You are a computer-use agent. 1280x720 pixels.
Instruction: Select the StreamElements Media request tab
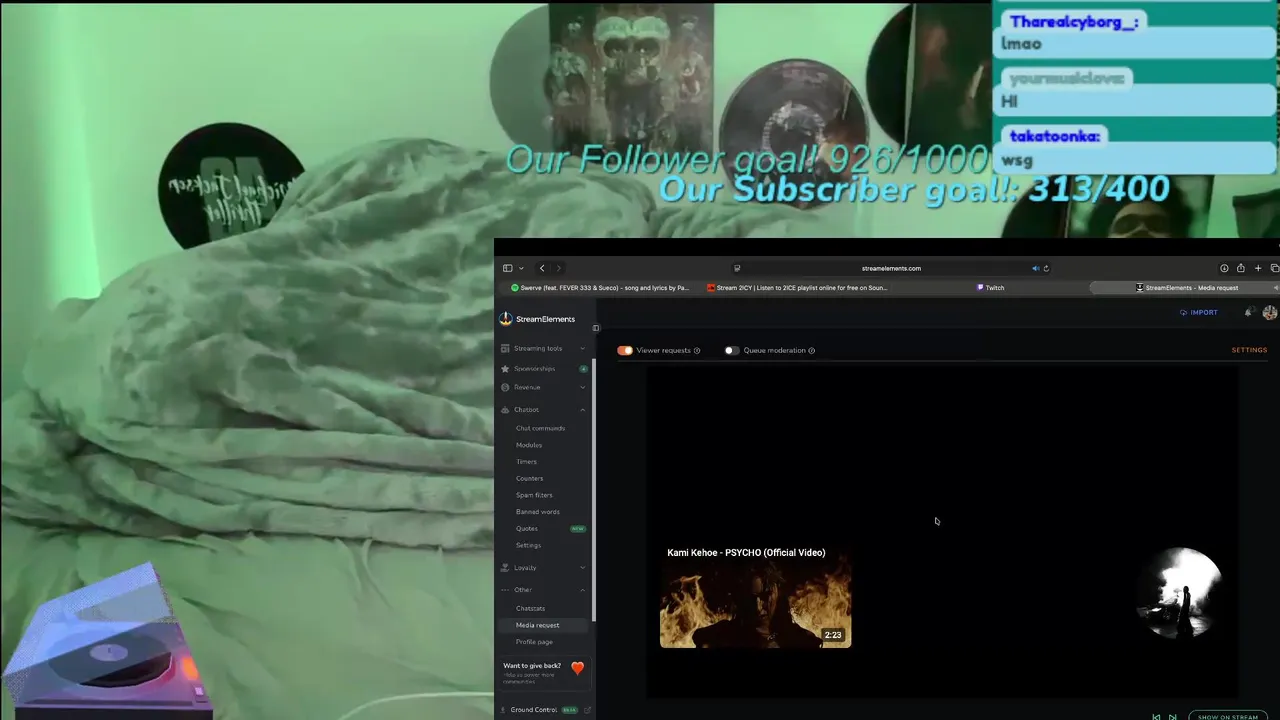tap(1185, 288)
